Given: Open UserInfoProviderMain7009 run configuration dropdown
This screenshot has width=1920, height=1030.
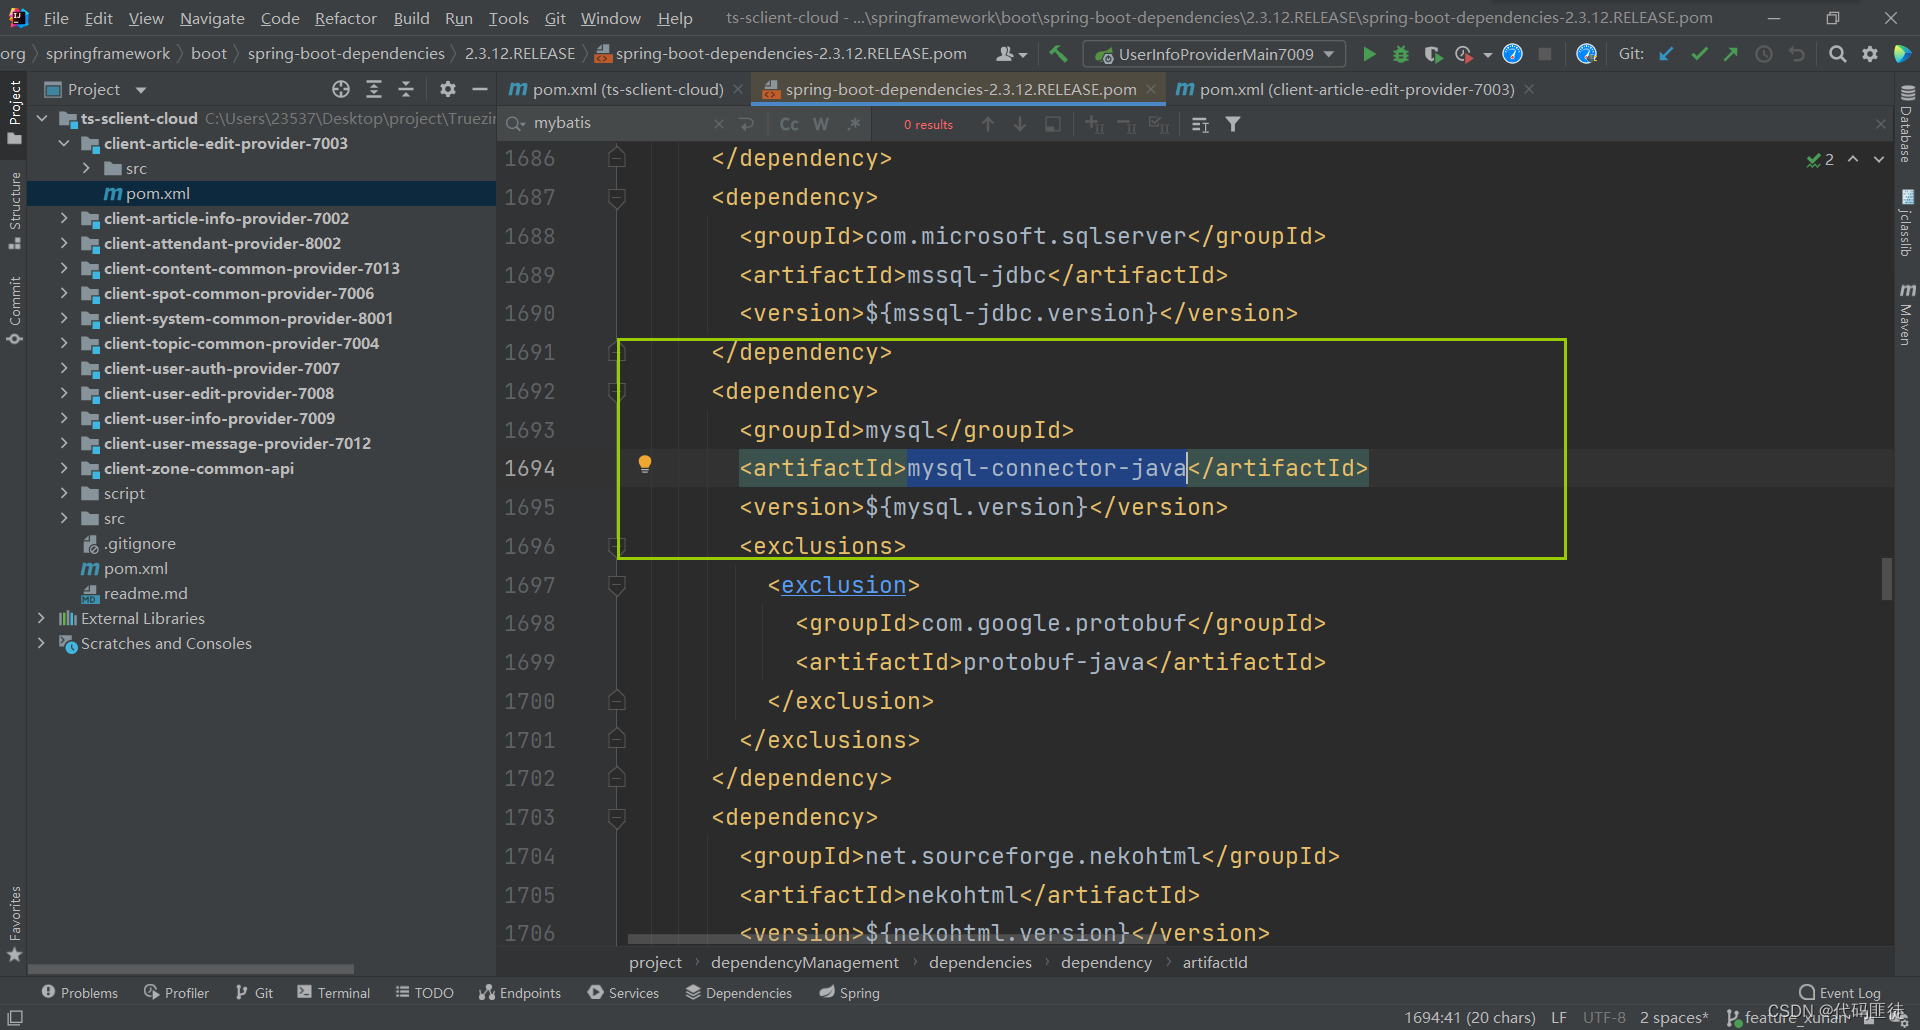Looking at the screenshot, I should (1214, 54).
